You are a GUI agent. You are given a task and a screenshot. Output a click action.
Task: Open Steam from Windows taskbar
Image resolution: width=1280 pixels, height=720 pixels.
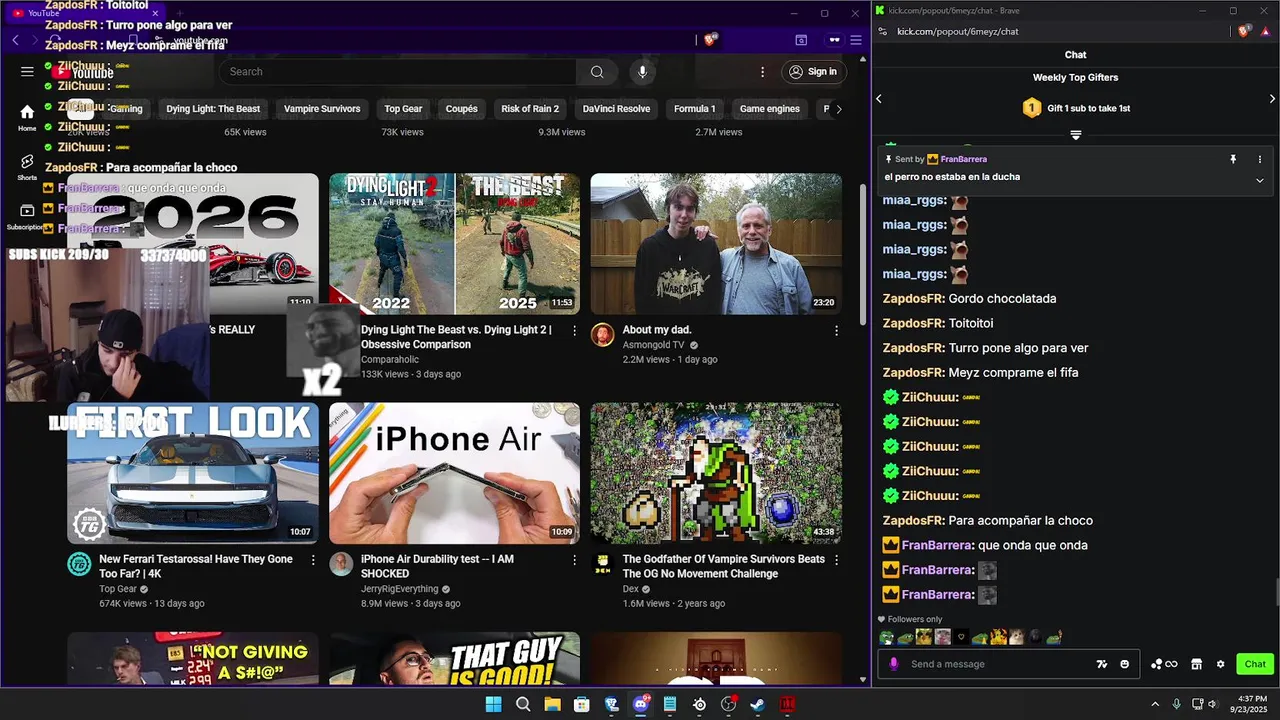[x=758, y=704]
